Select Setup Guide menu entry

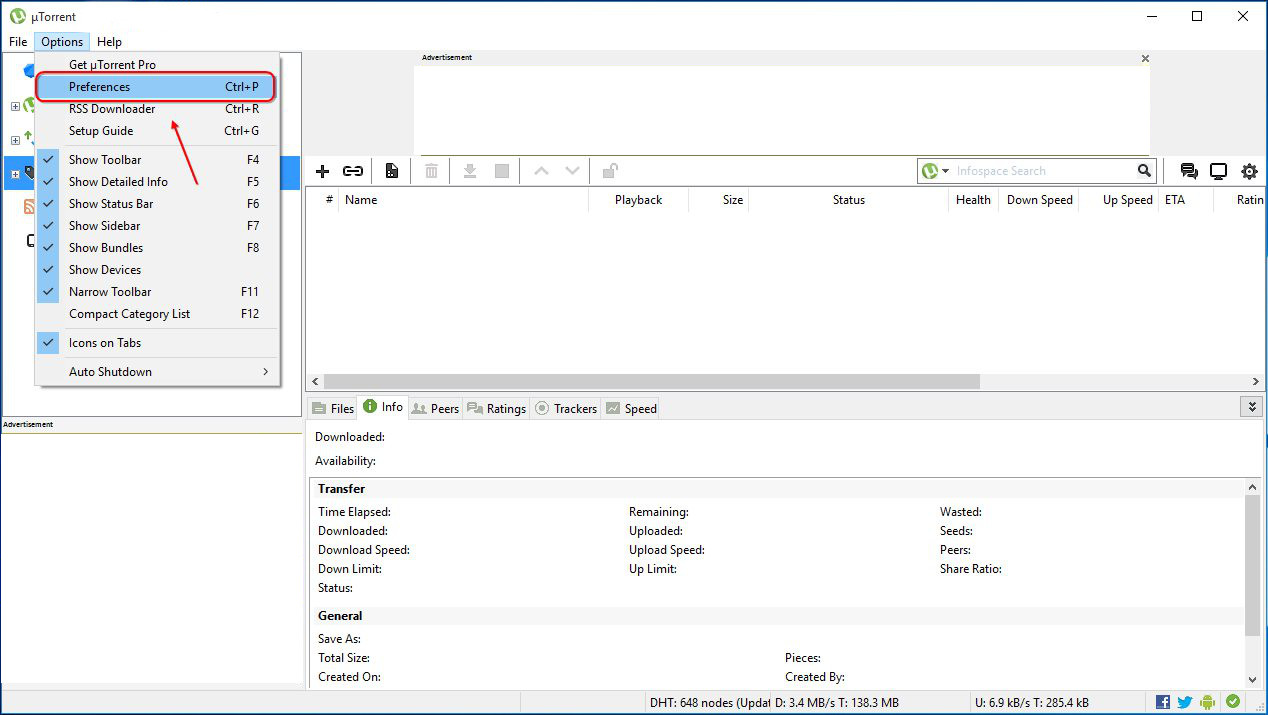157,131
